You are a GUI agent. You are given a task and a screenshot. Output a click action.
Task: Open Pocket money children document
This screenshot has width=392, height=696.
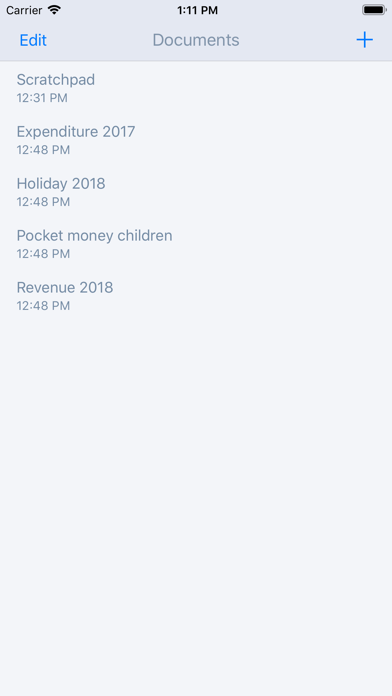[196, 243]
